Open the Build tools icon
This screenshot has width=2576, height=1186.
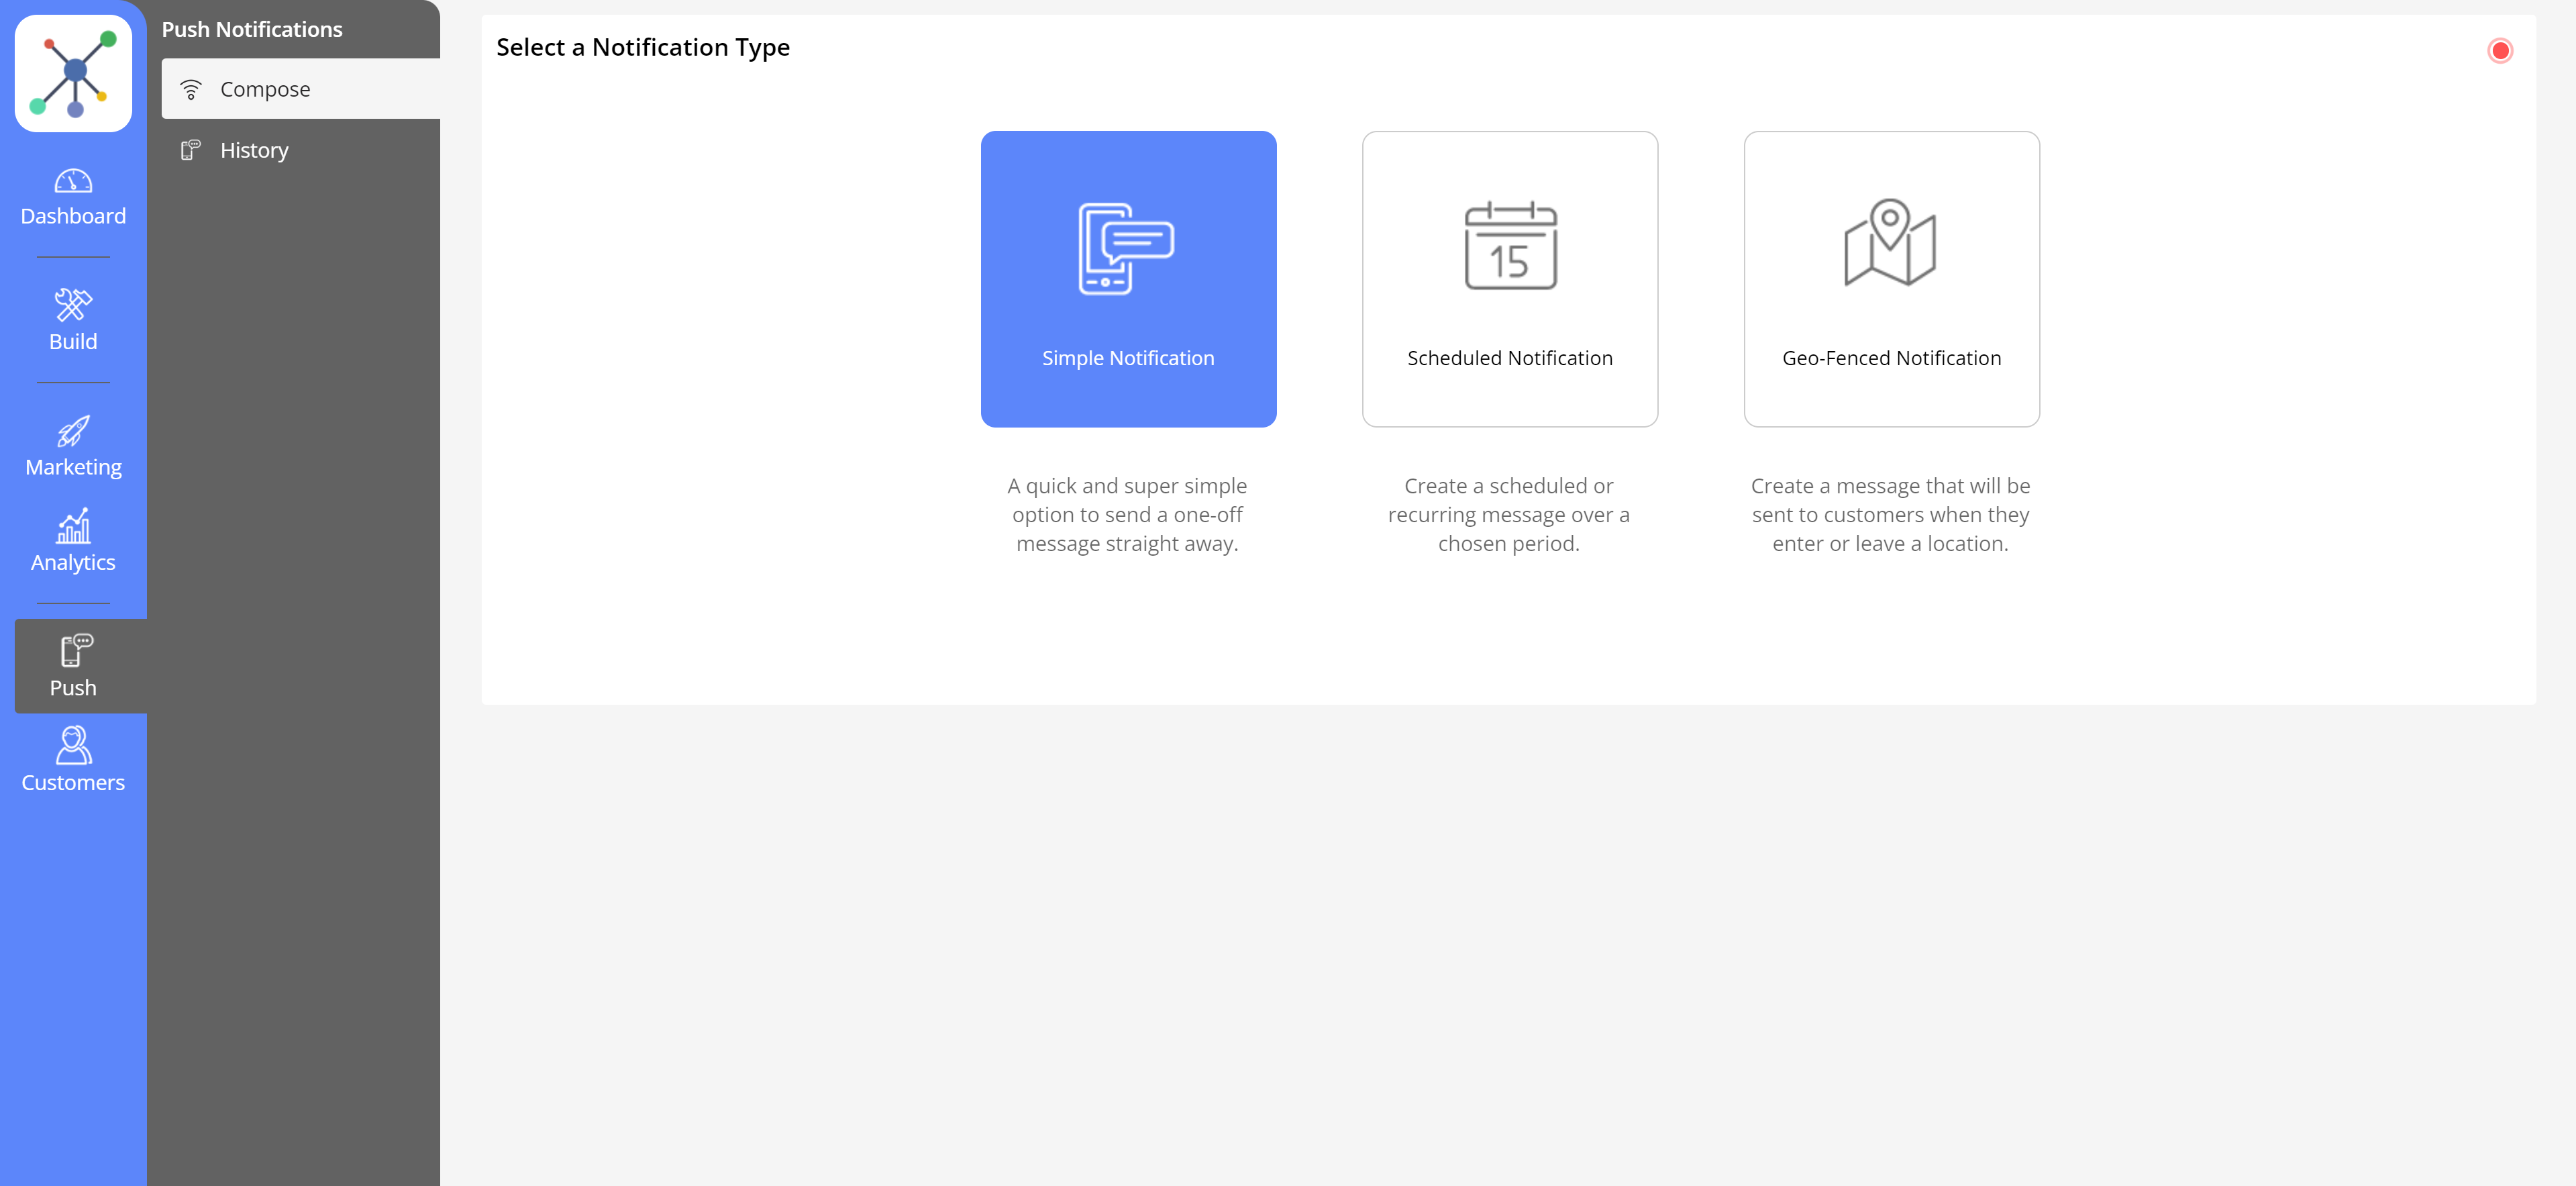tap(73, 304)
